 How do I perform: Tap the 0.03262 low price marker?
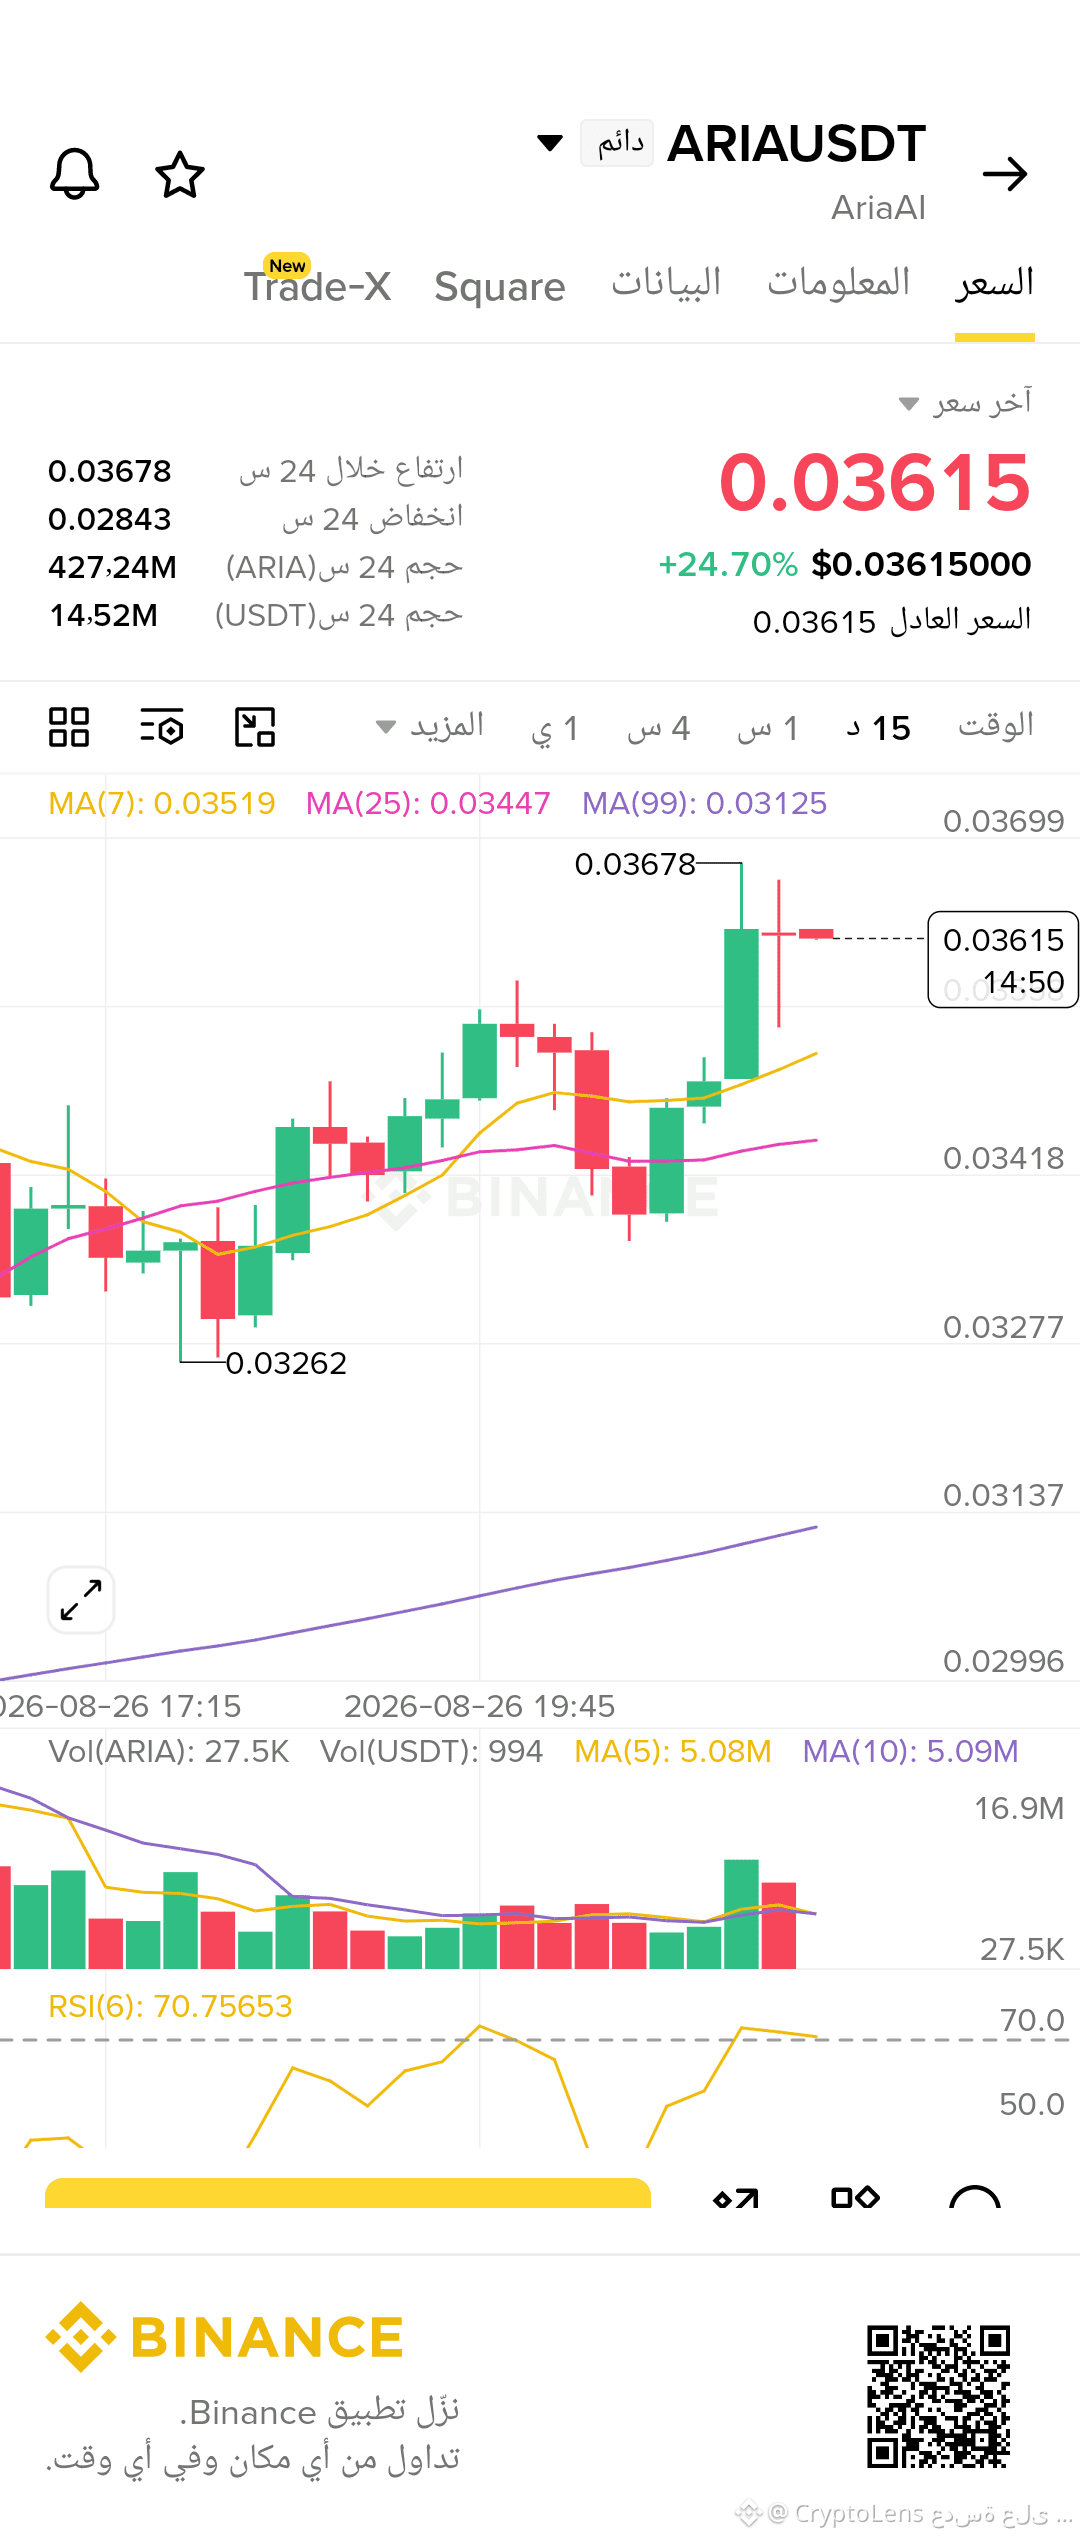tap(286, 1363)
